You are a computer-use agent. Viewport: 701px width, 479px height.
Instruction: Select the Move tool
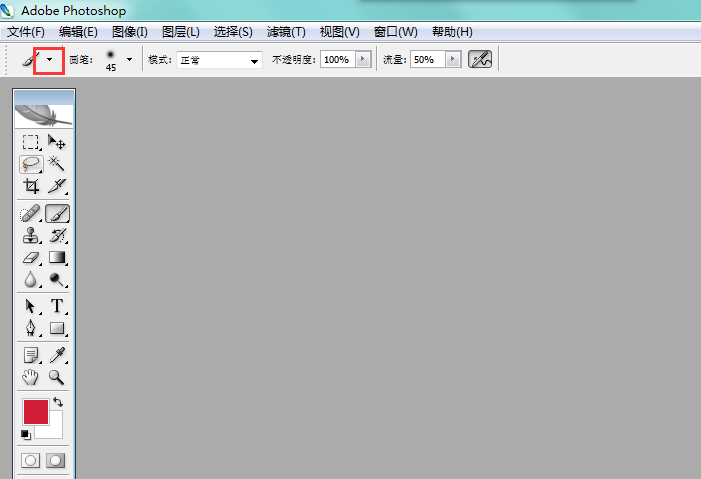pos(57,142)
